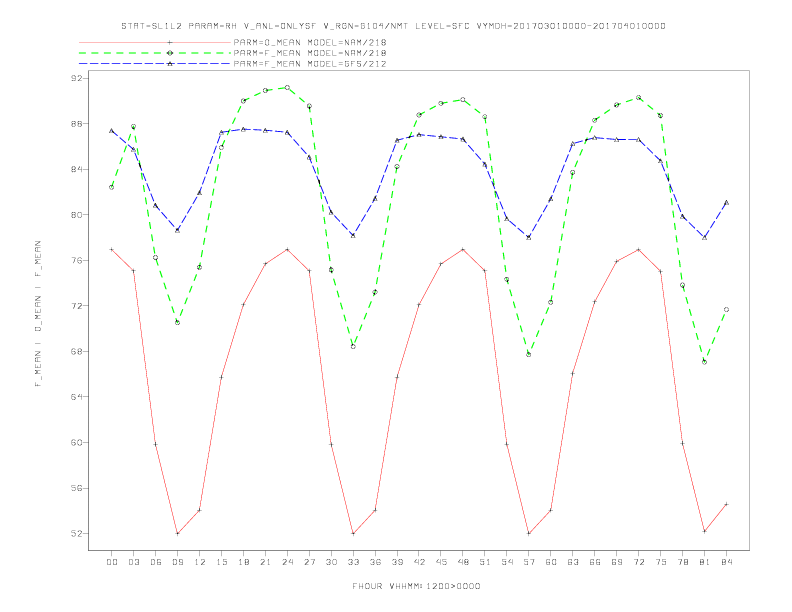Click x-axis forecast hour label 12
This screenshot has height=612, width=792.
(x=200, y=562)
